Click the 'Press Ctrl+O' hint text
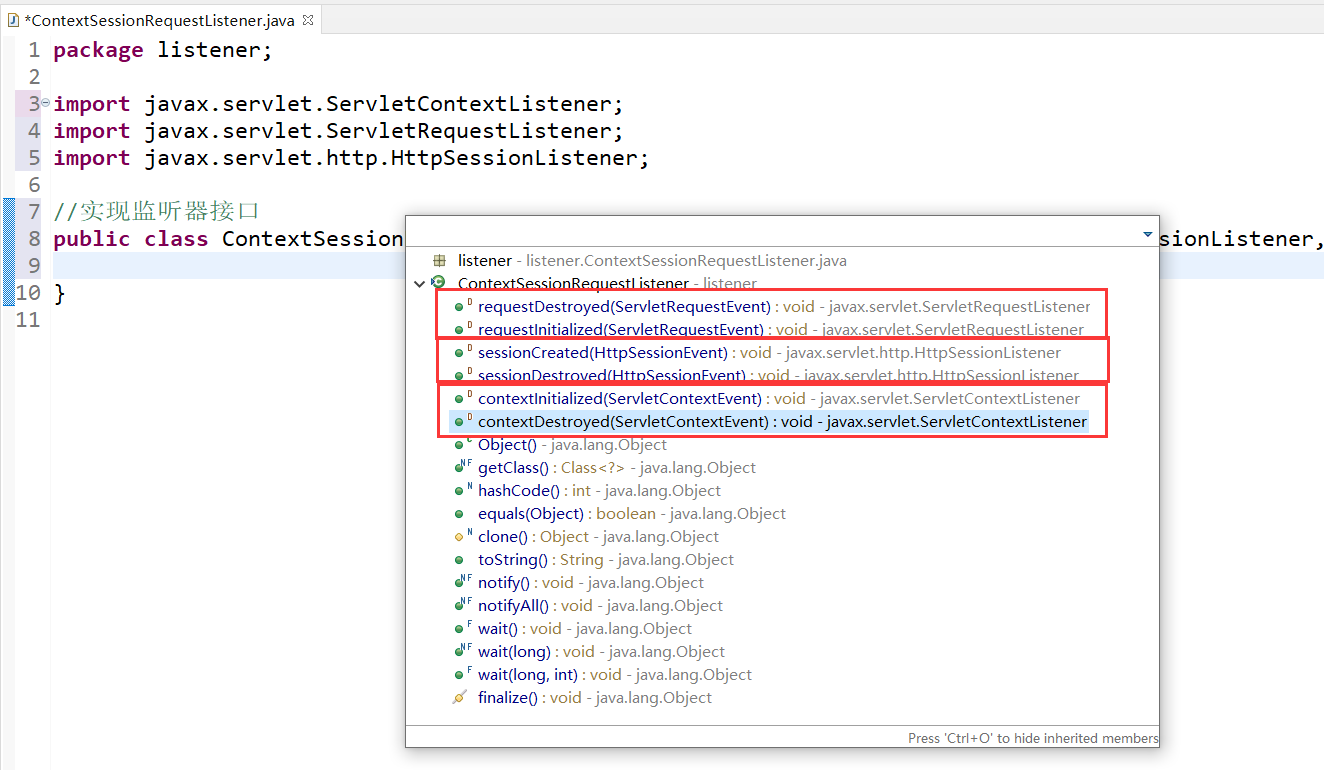 pos(1030,738)
